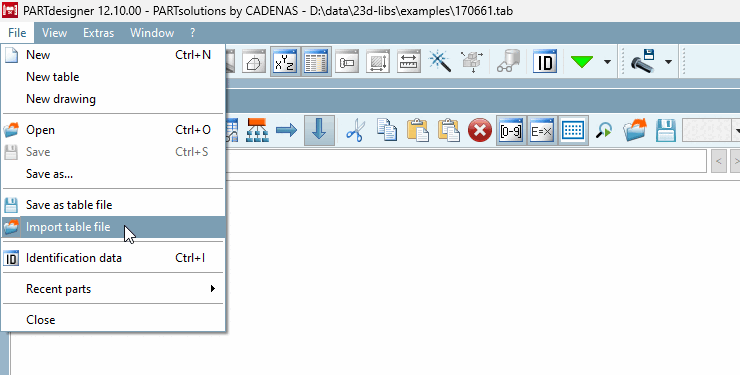The width and height of the screenshot is (740, 375).
Task: Expand the Recent parts submenu
Action: pos(113,289)
